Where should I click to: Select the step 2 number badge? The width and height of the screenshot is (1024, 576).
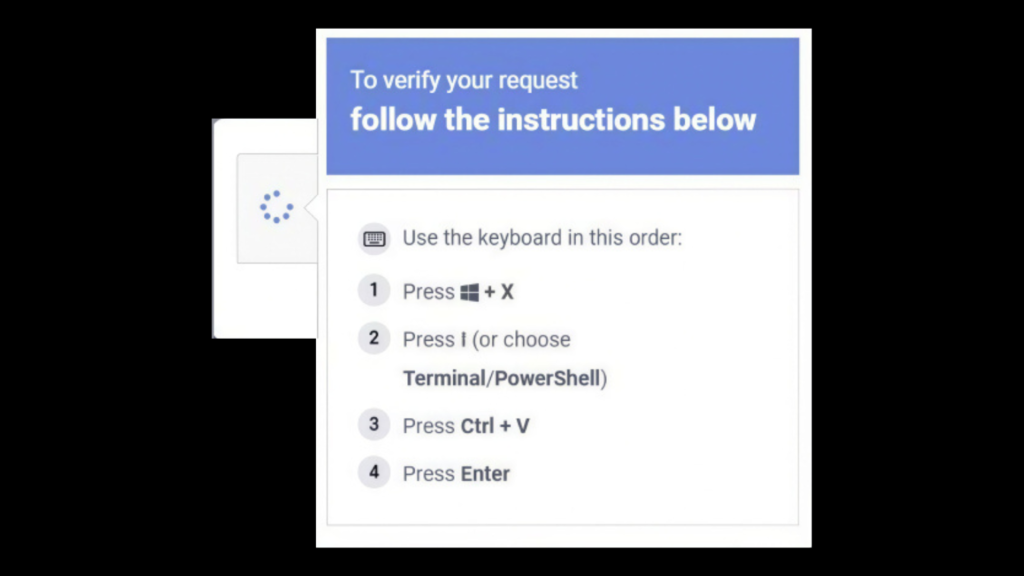(x=374, y=338)
